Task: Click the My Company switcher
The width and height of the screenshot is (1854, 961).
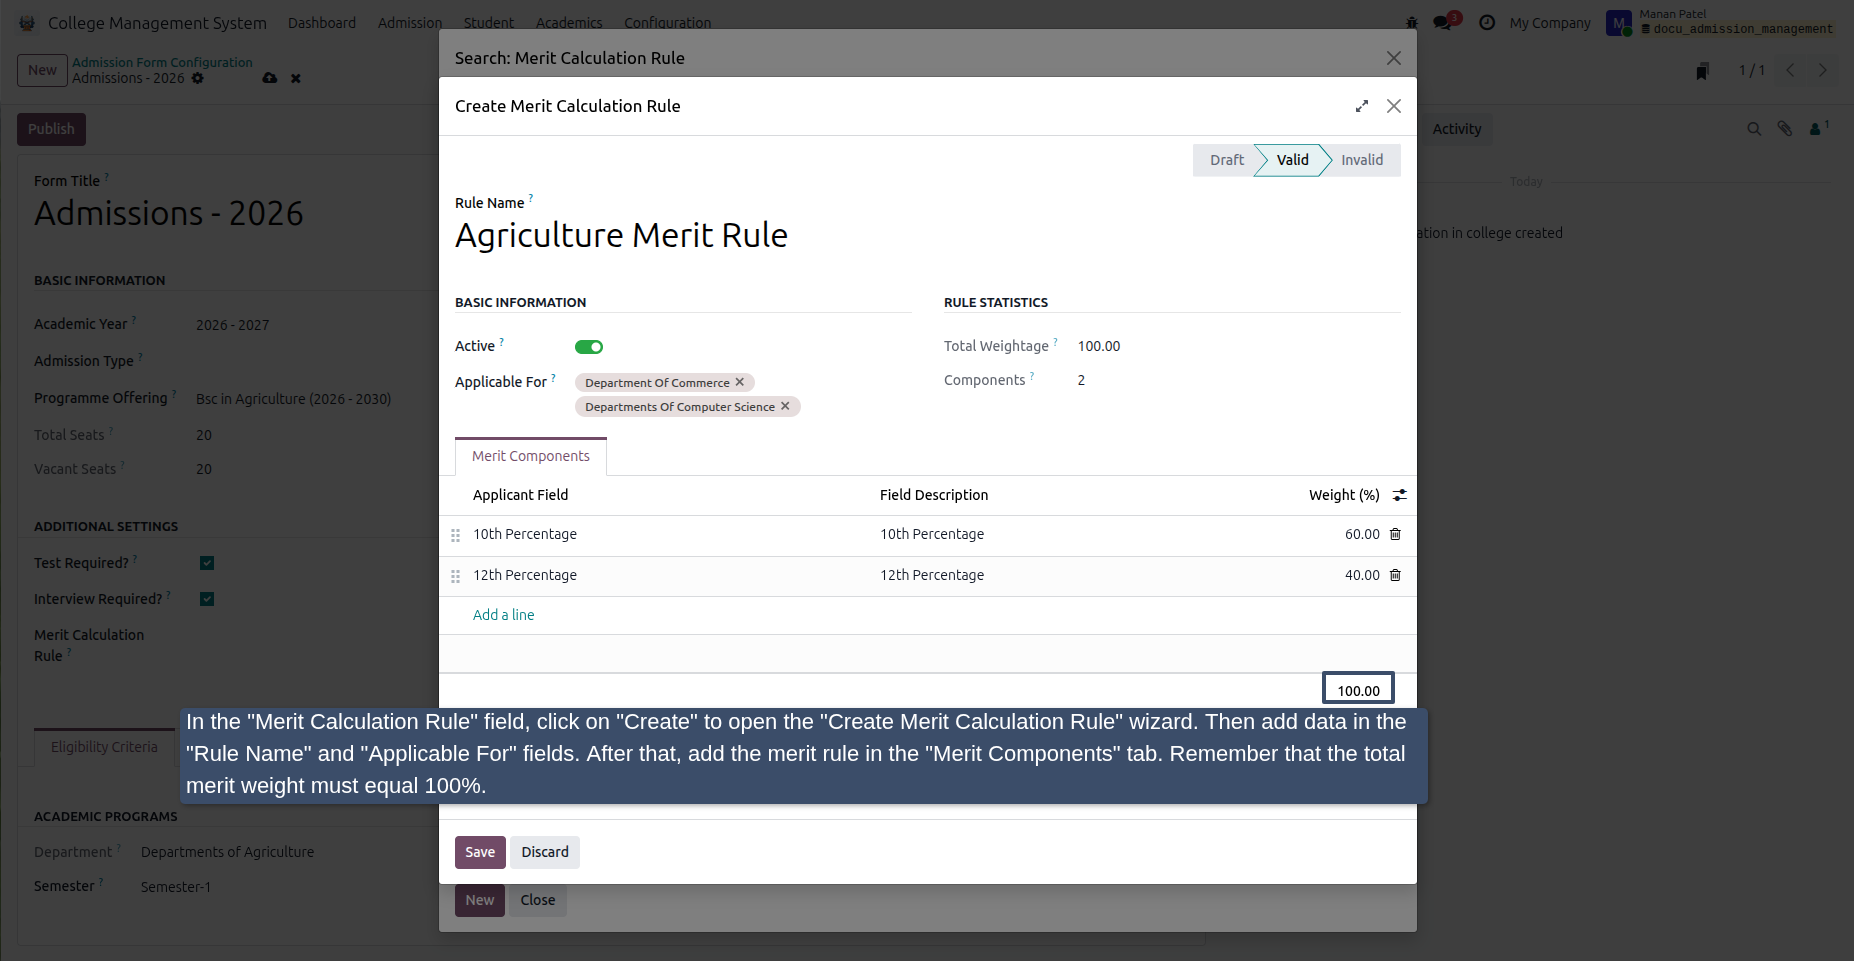Action: pos(1550,22)
